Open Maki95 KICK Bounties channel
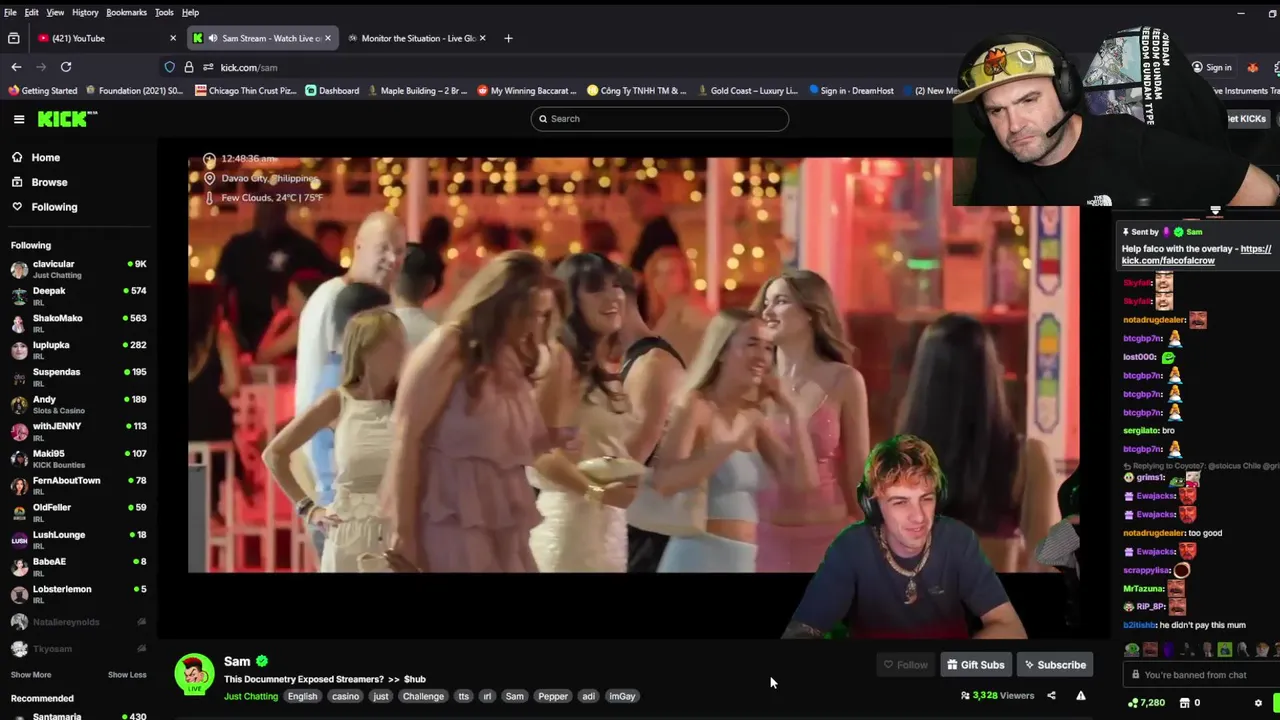Screen dimensions: 1280x720 [x=78, y=458]
